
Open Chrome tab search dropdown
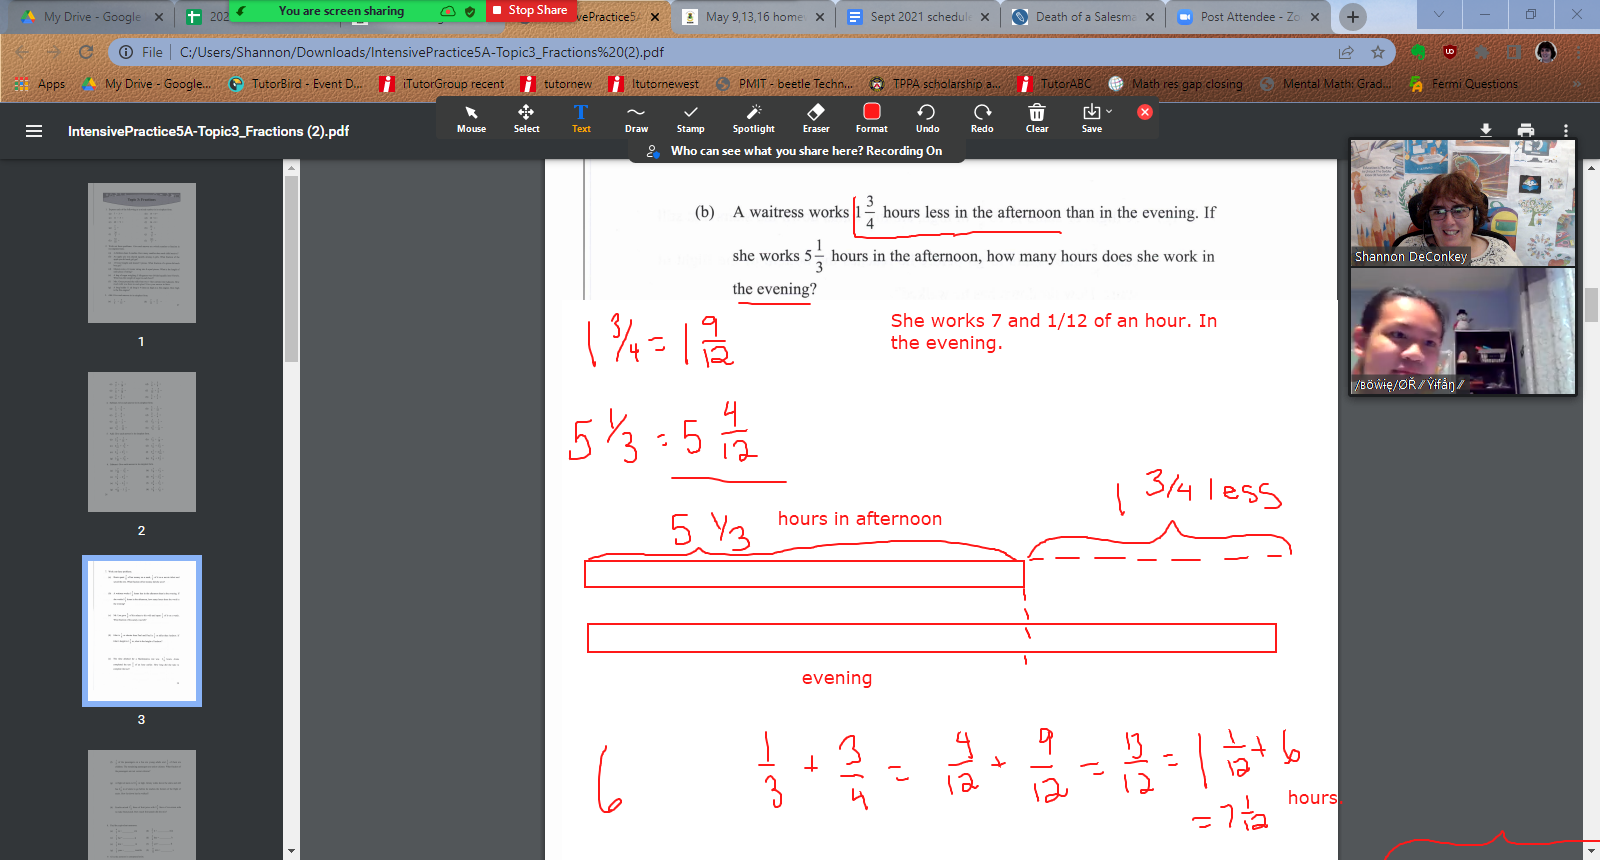point(1438,15)
